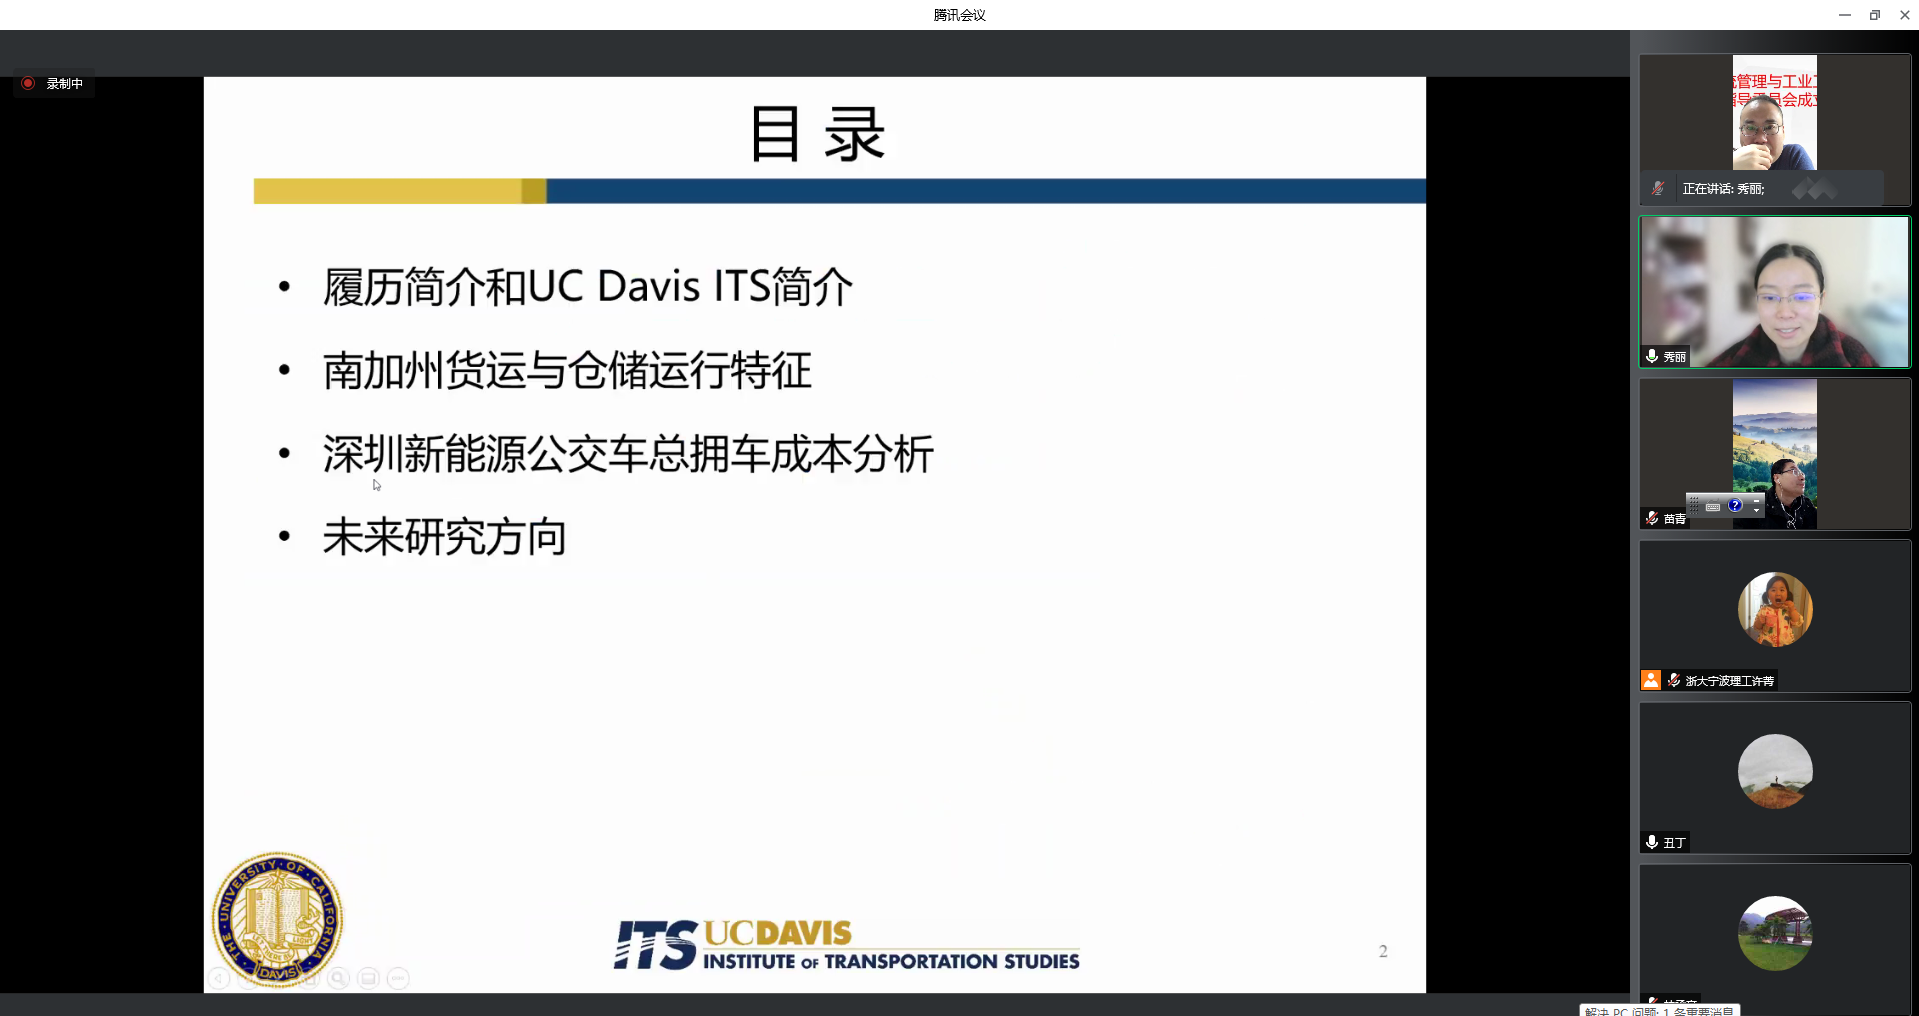Screen dimensions: 1919x1016
Task: Click the previous slide arrow button
Action: pos(219,978)
